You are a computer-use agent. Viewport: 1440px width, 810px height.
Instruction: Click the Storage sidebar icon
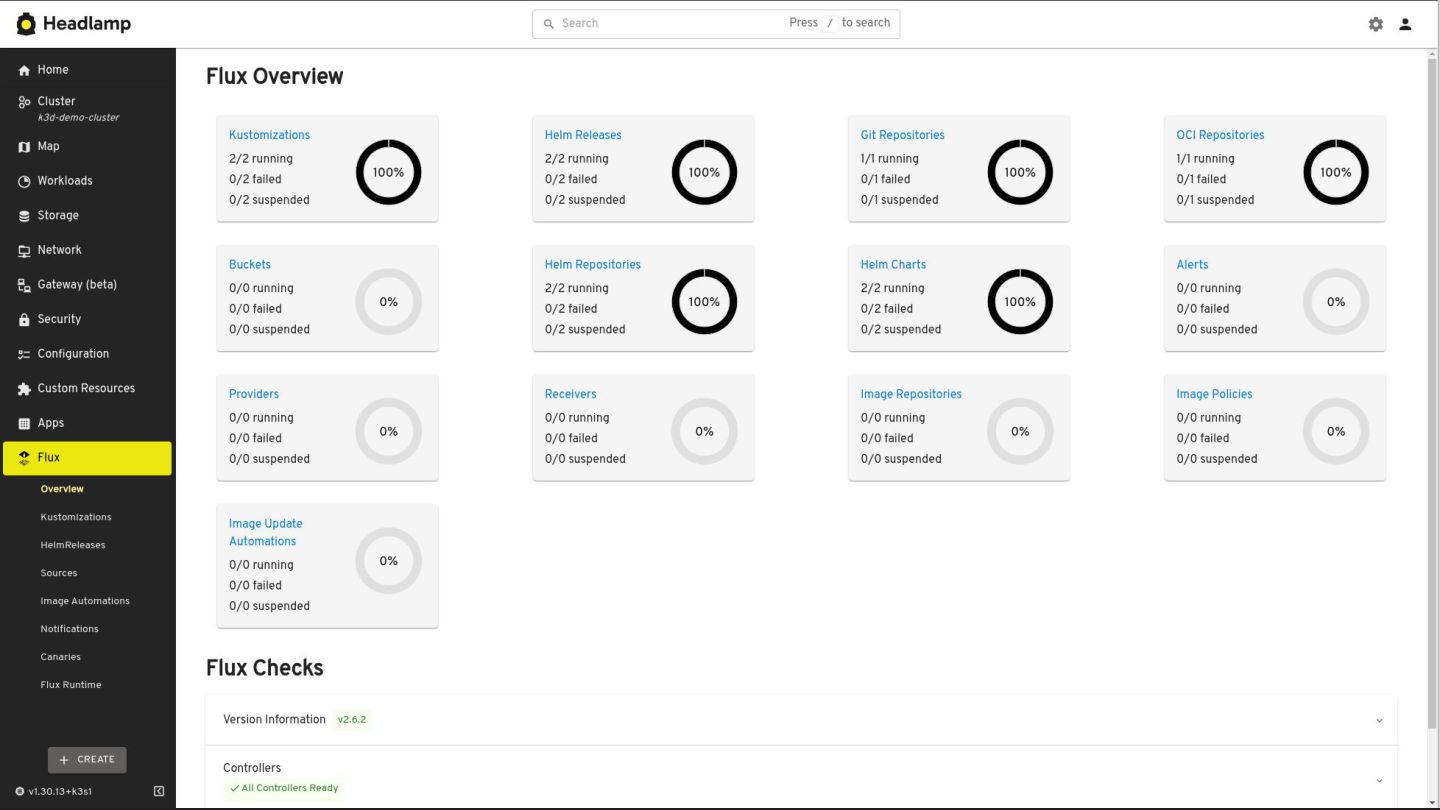[24, 216]
